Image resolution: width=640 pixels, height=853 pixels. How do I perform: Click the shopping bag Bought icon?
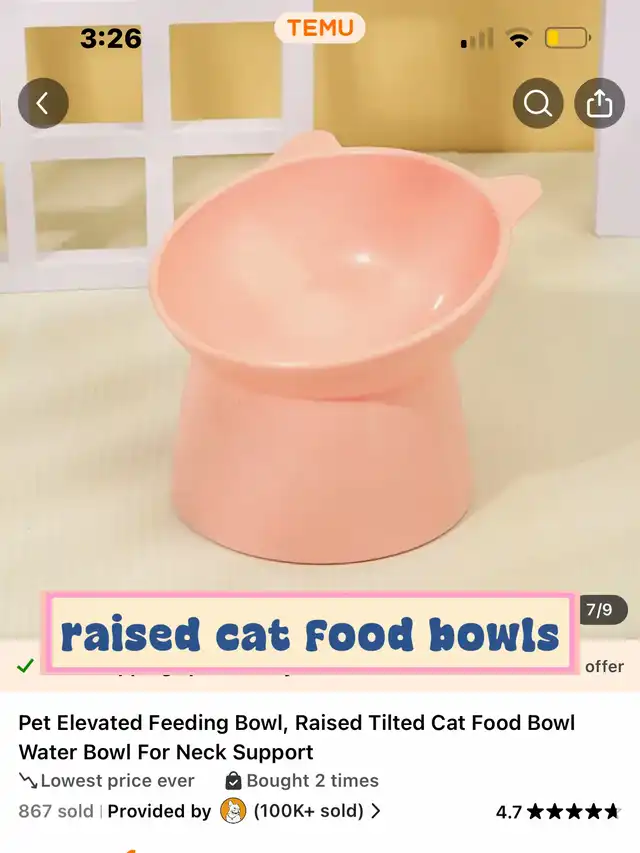coord(233,781)
